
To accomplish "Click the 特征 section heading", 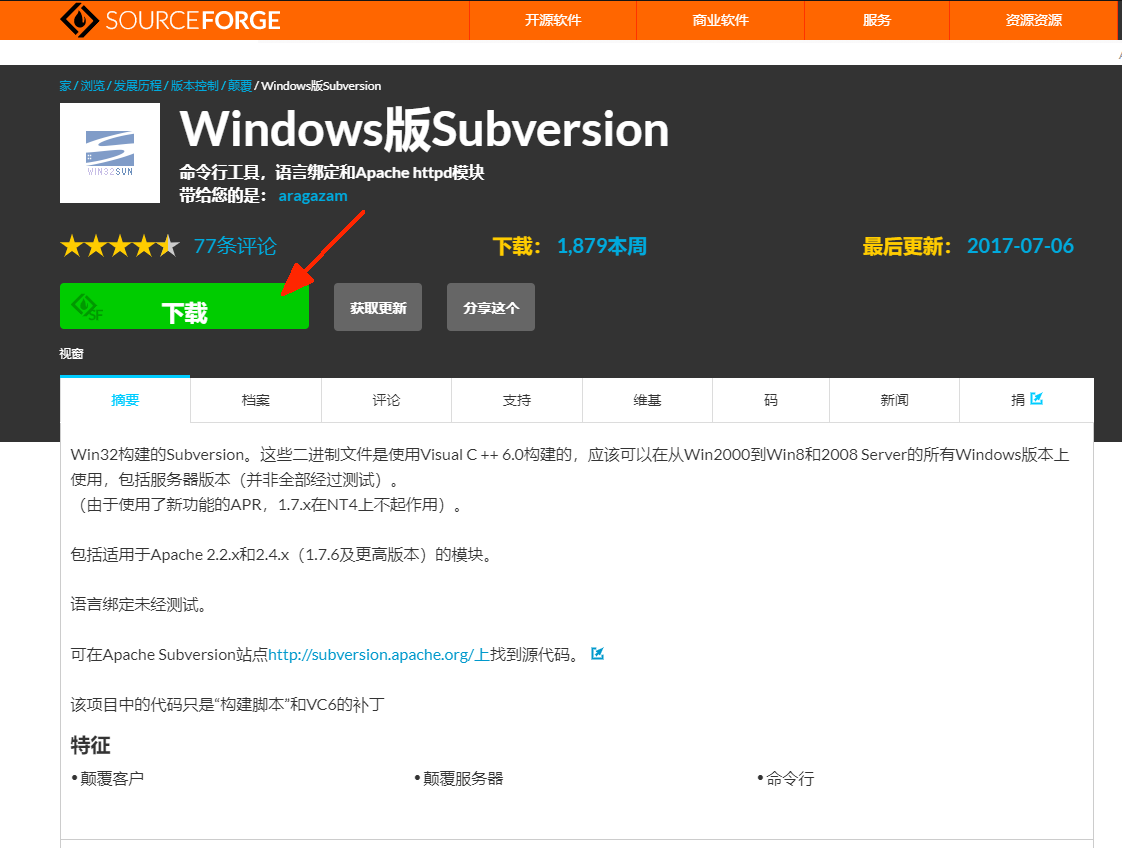I will tap(90, 746).
